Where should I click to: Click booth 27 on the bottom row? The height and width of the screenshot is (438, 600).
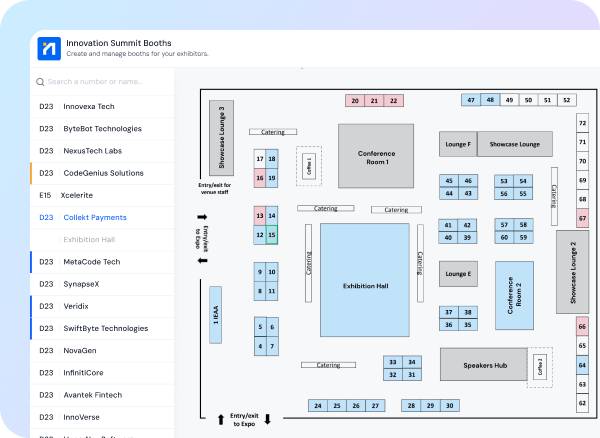coord(375,405)
